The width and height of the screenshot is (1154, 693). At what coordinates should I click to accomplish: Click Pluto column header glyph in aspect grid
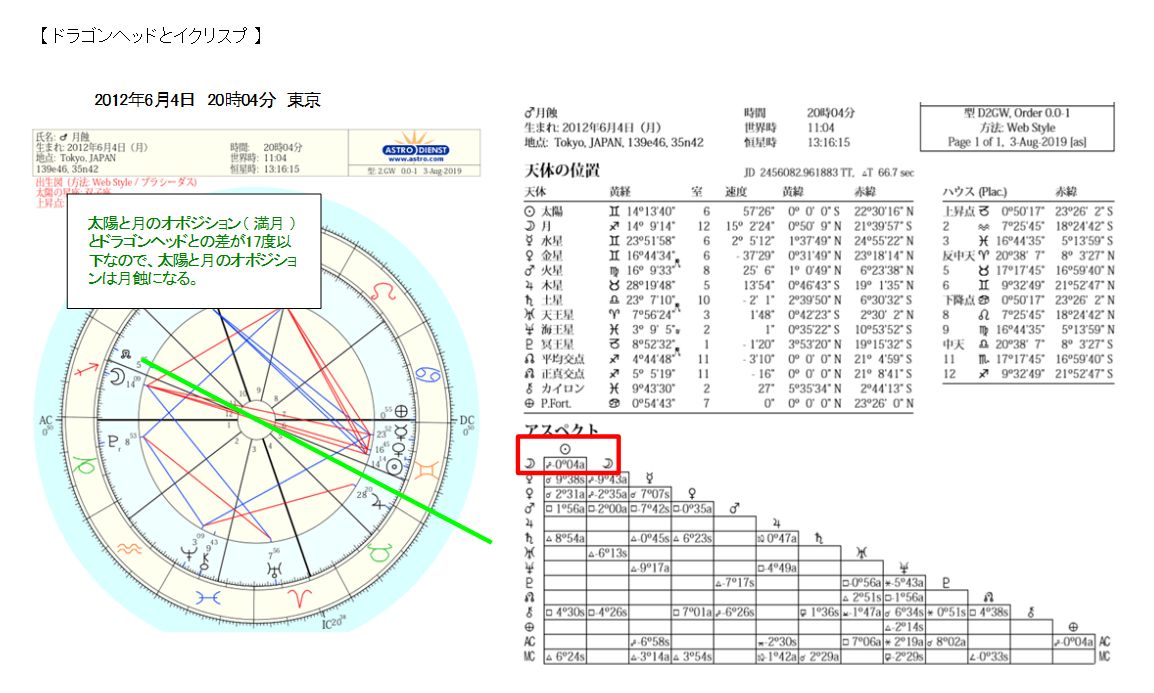(x=946, y=582)
